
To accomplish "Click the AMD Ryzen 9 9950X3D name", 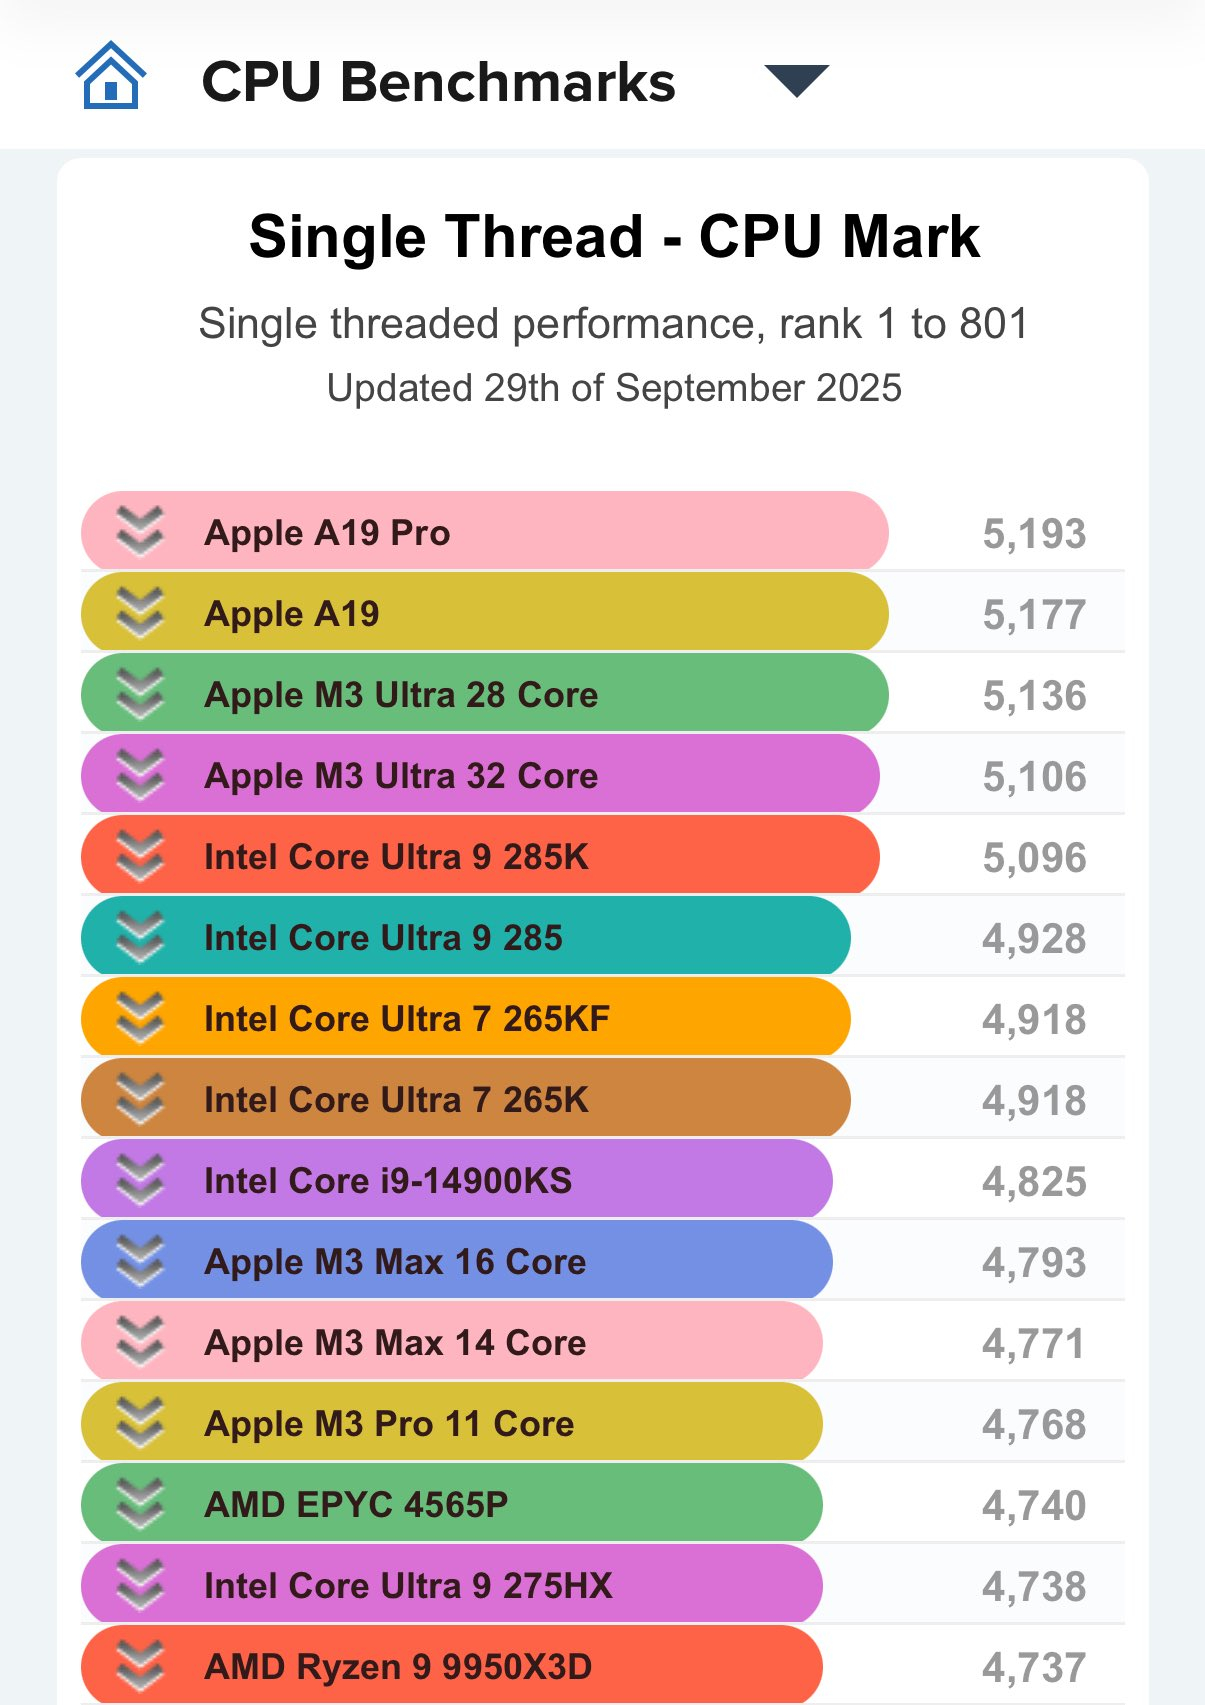I will (x=398, y=1666).
